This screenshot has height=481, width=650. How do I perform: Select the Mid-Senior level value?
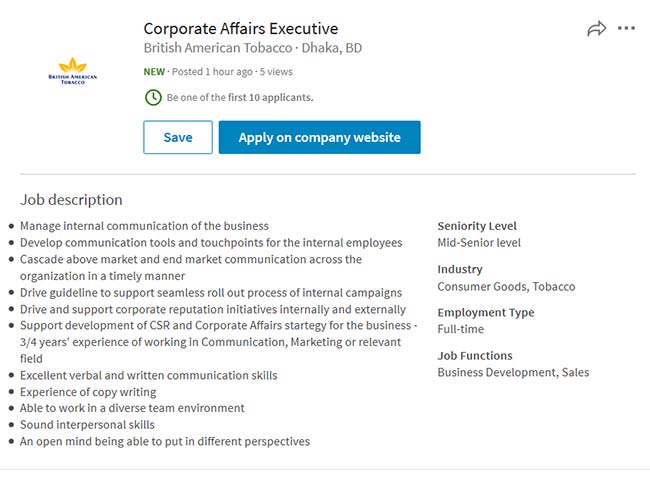click(479, 243)
